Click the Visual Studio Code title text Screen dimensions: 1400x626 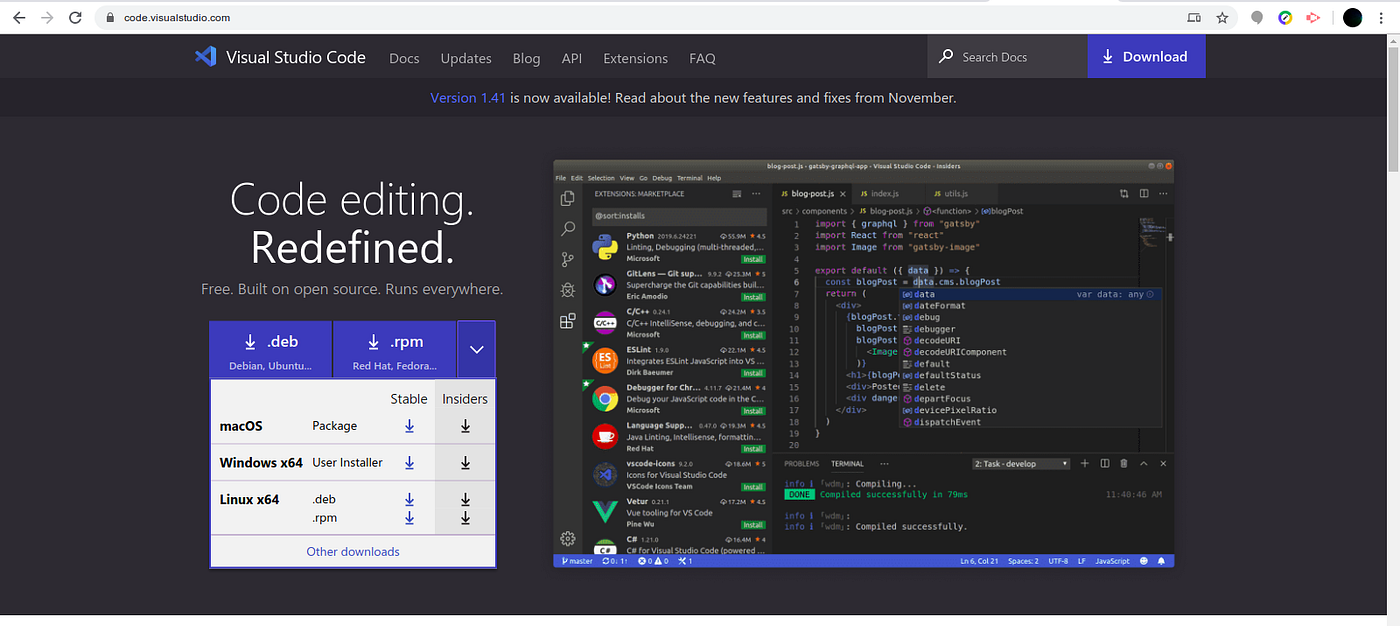296,57
